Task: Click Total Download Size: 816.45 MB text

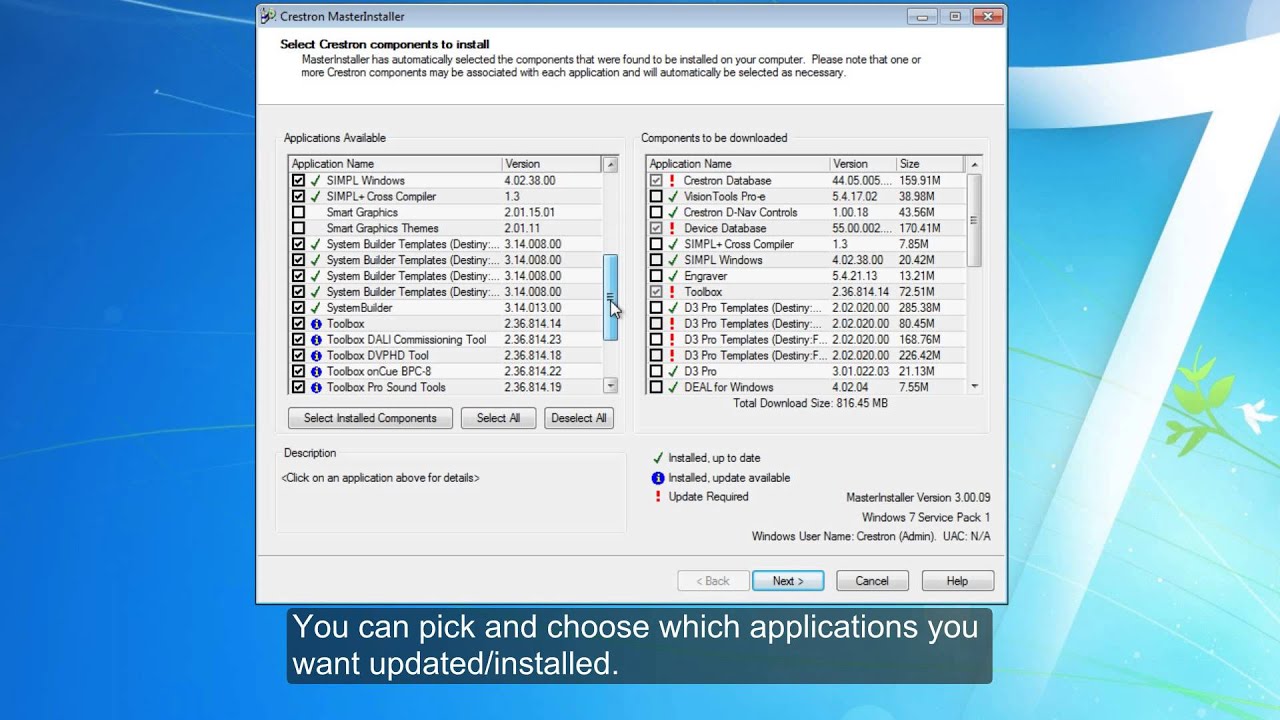Action: [x=810, y=403]
